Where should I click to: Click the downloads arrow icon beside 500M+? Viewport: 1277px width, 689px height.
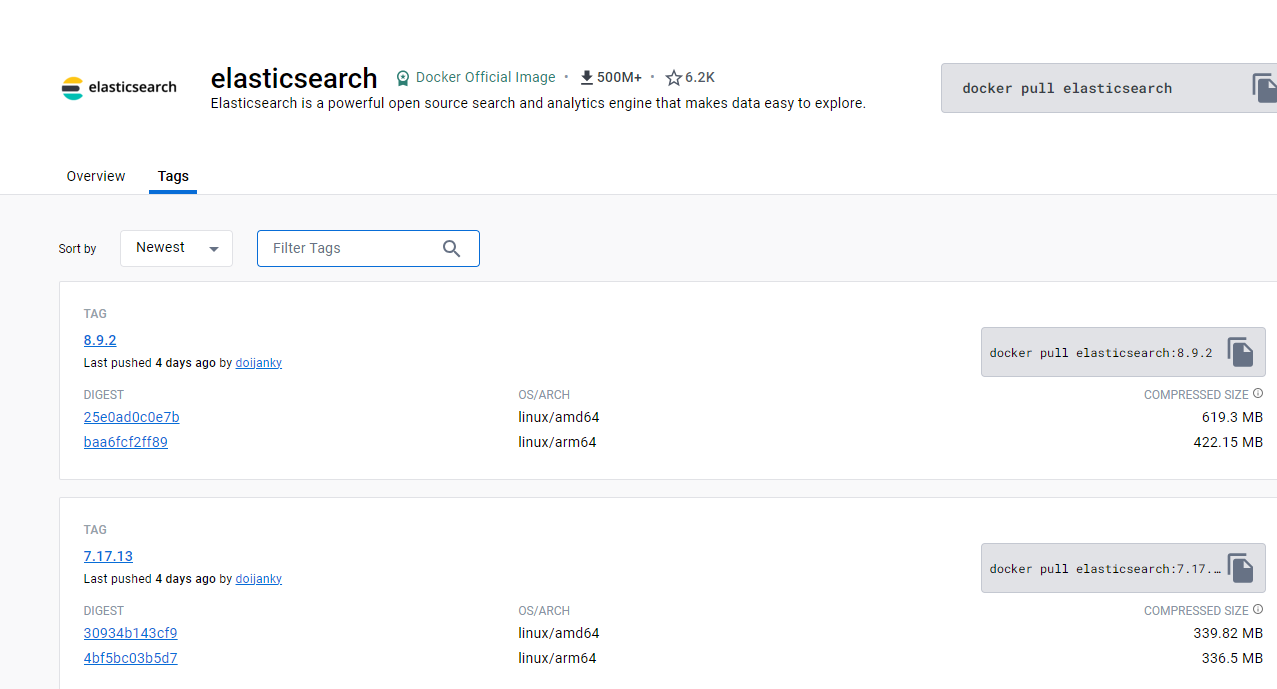(x=587, y=77)
